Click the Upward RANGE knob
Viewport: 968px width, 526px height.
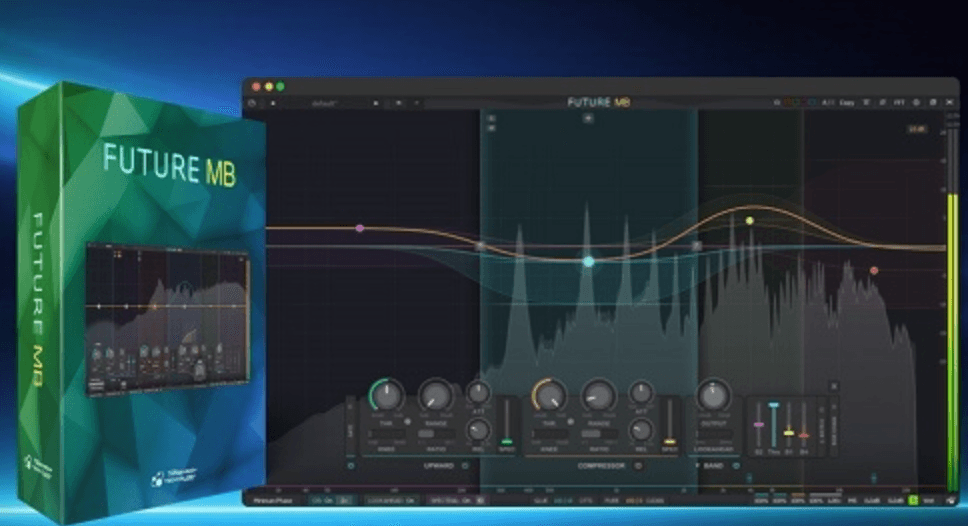[436, 396]
